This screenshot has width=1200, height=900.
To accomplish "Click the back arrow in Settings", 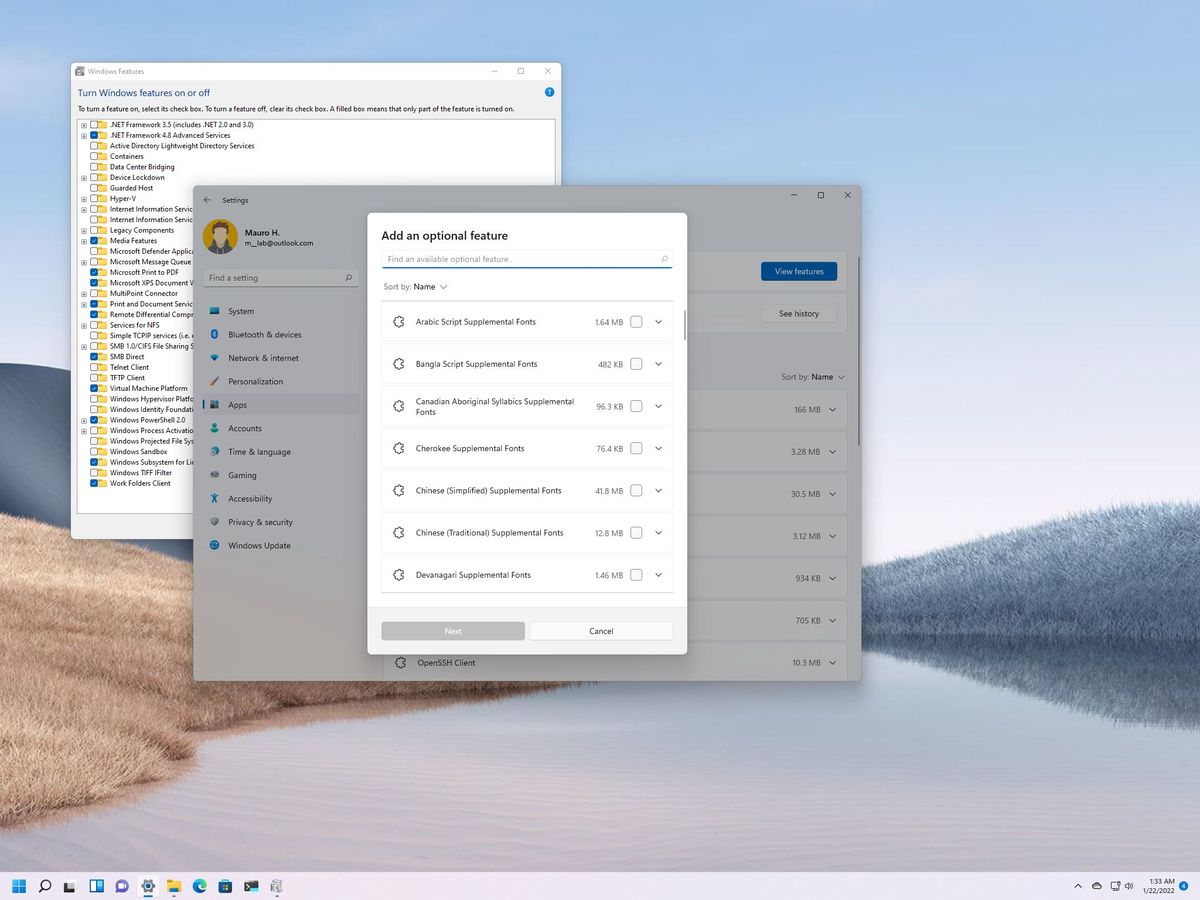I will (208, 199).
